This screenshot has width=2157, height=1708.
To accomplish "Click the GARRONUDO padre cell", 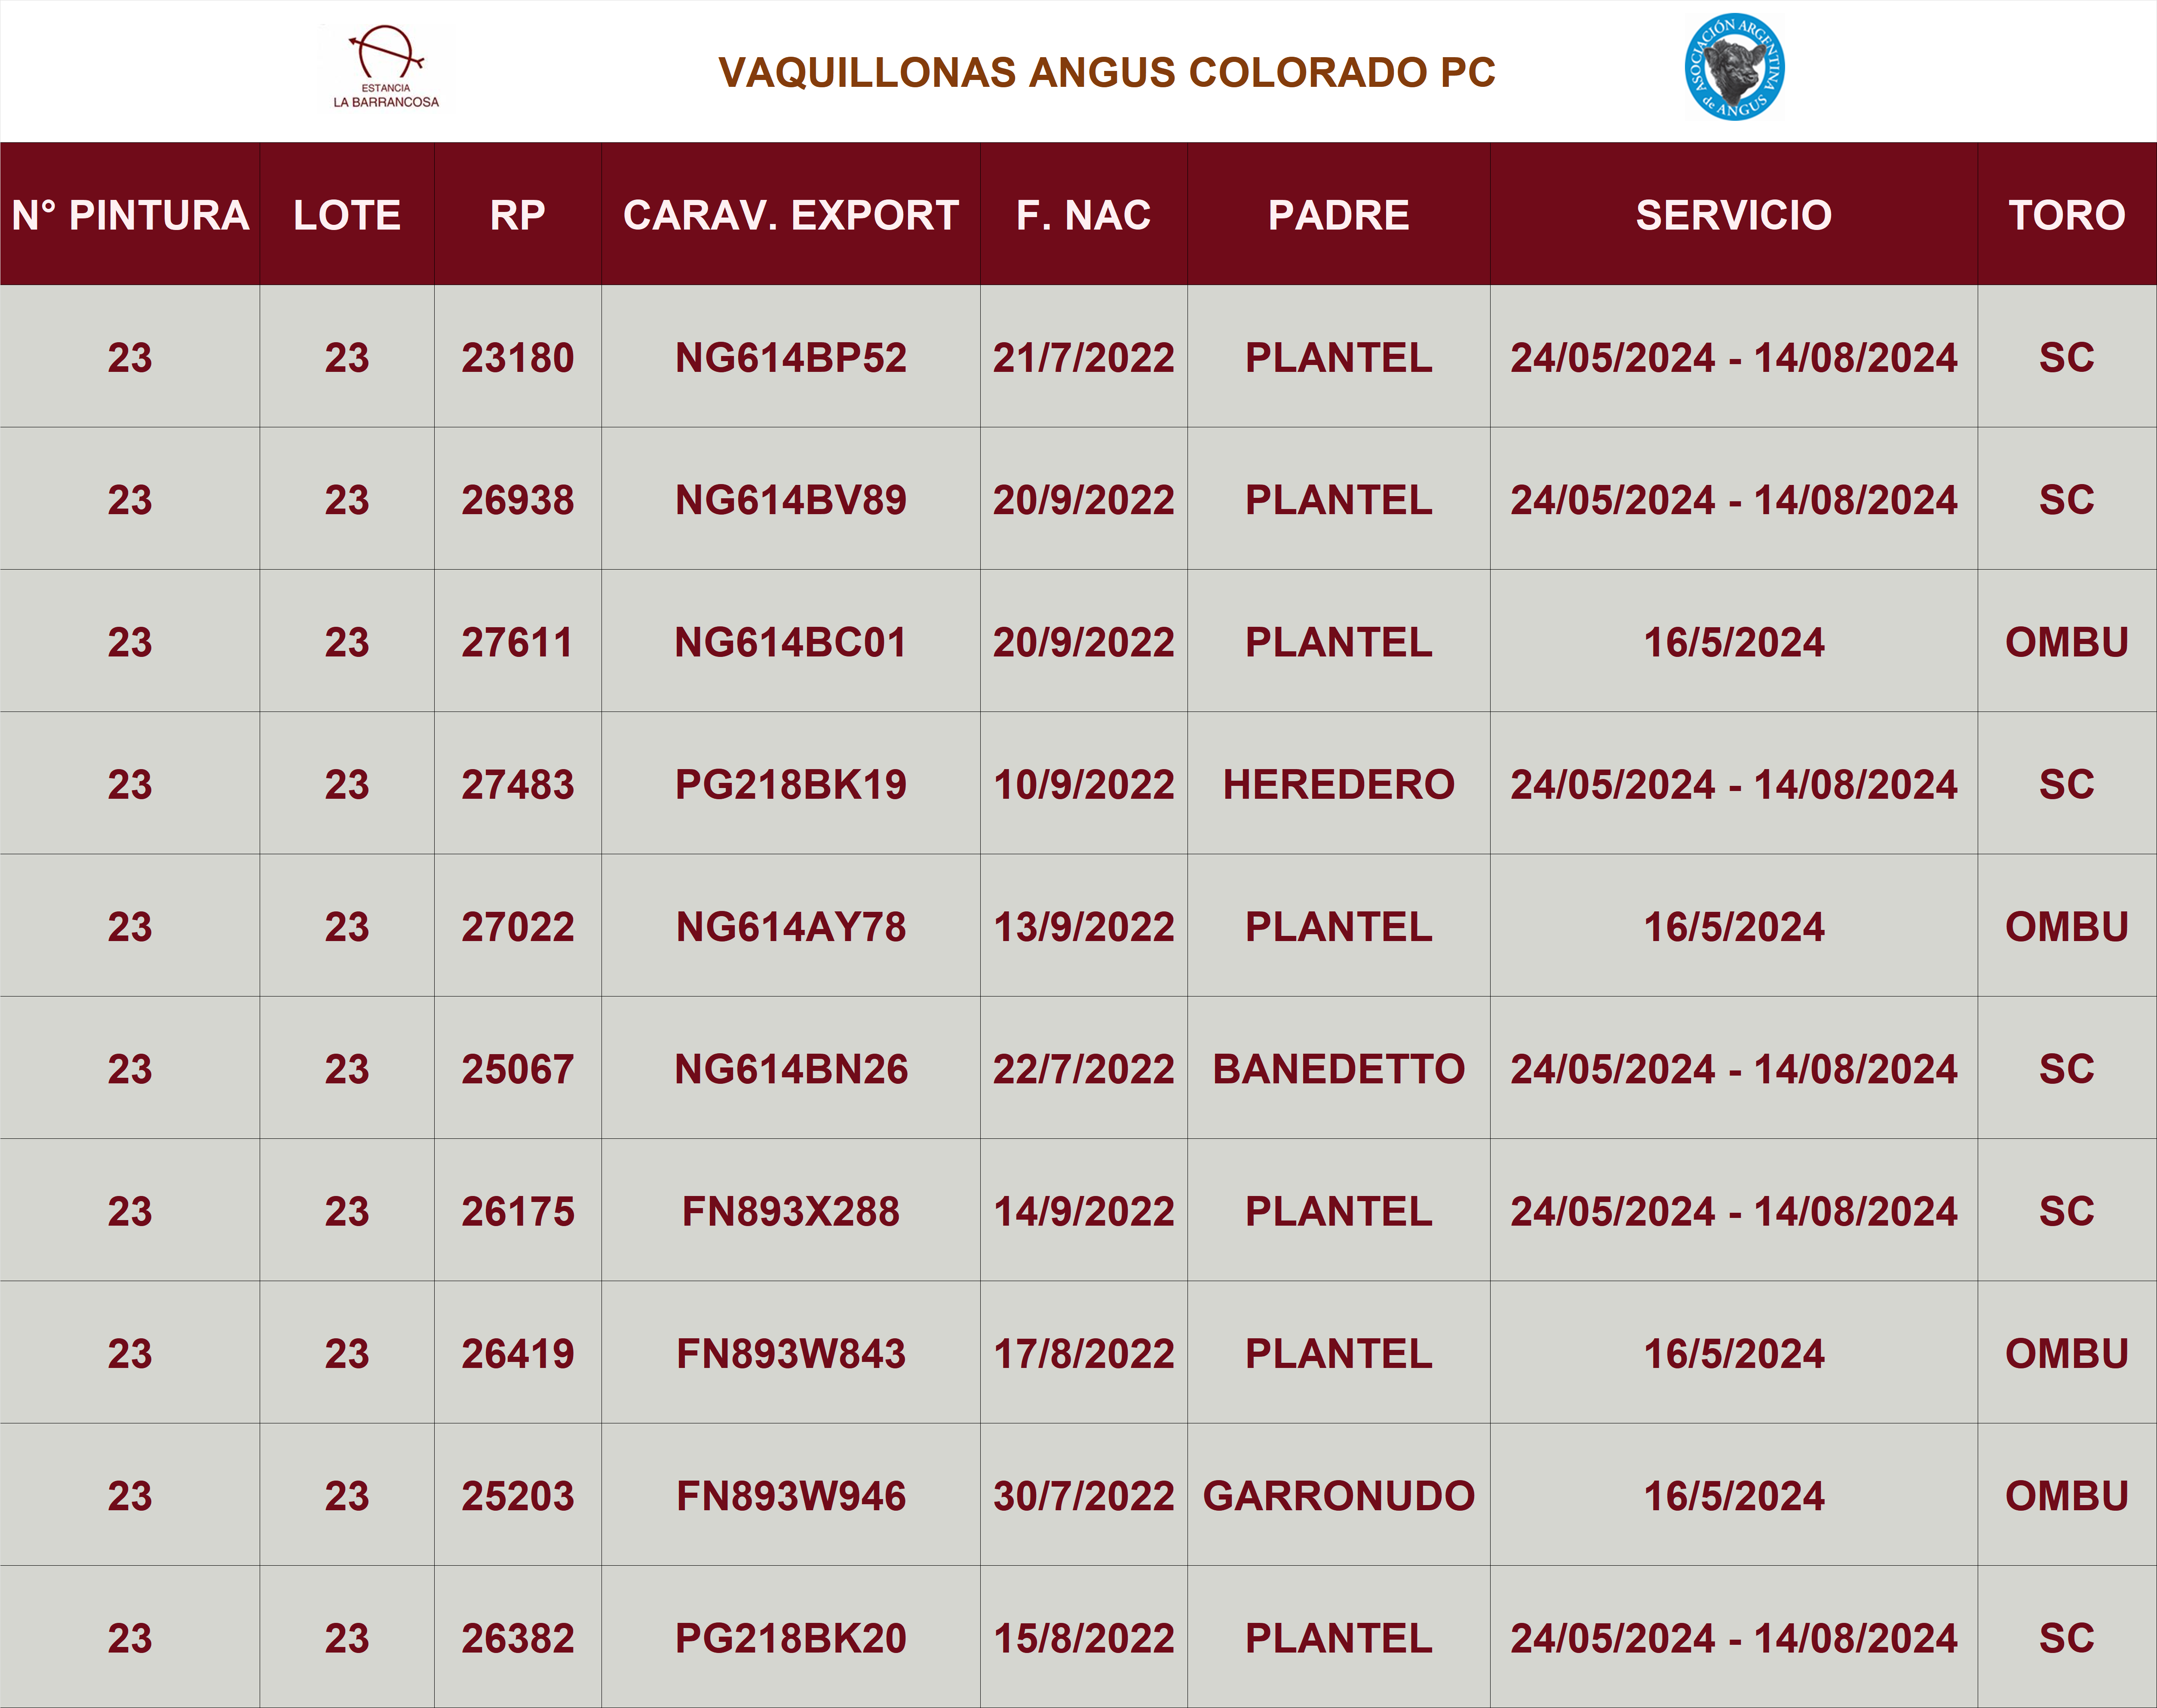I will pyautogui.click(x=1338, y=1496).
